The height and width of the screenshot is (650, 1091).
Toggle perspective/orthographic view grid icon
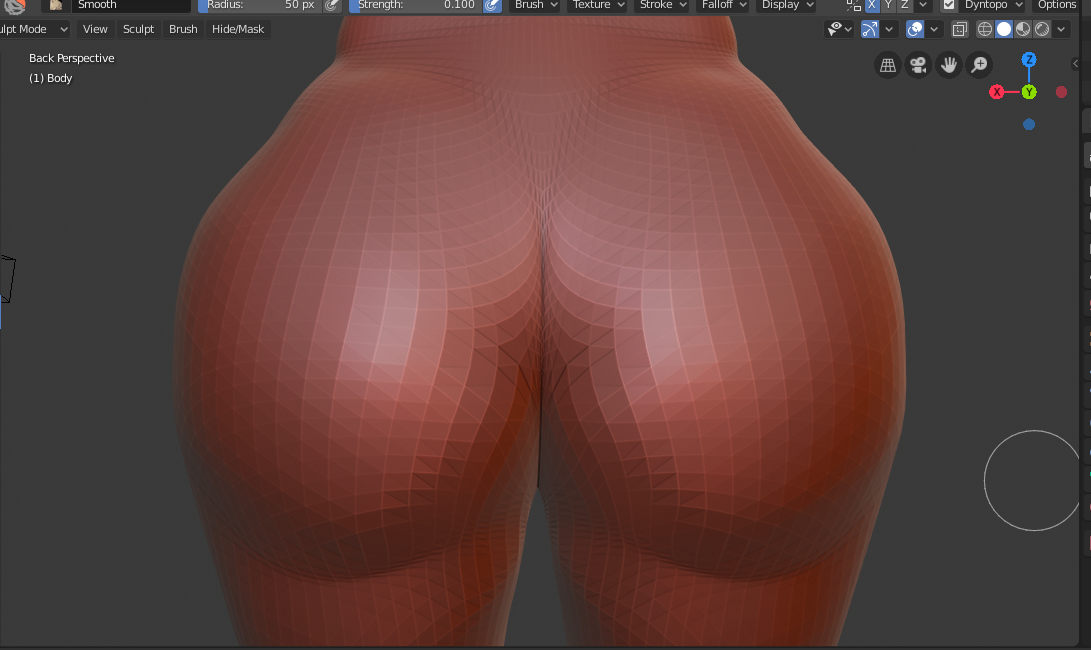coord(887,65)
